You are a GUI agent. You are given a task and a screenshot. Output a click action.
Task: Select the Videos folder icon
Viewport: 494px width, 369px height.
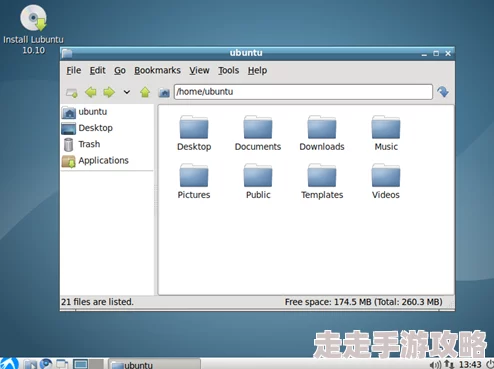tap(386, 181)
